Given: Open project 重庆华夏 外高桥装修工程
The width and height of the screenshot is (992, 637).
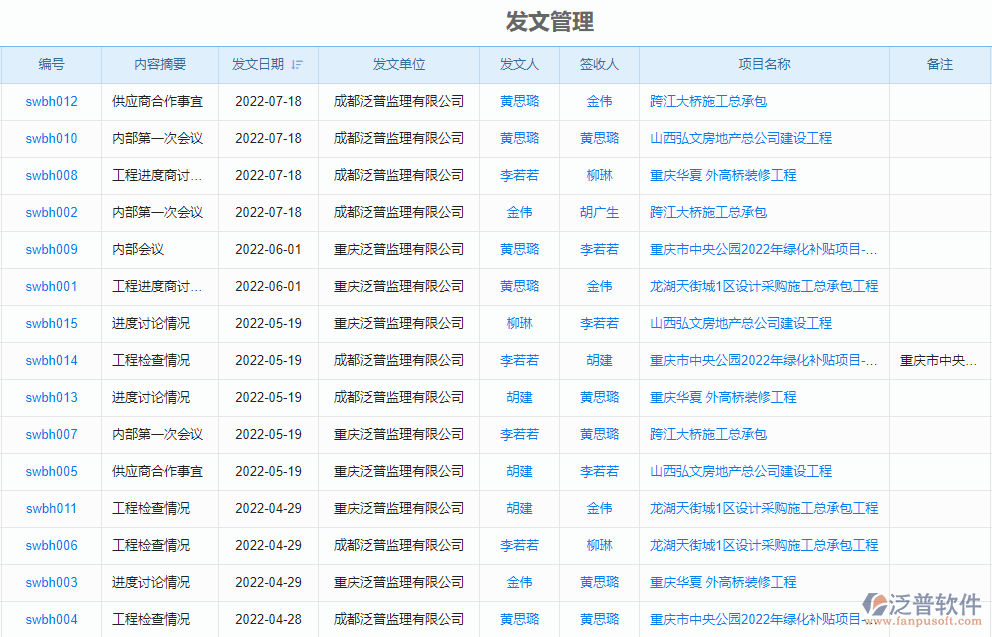Looking at the screenshot, I should point(722,397).
